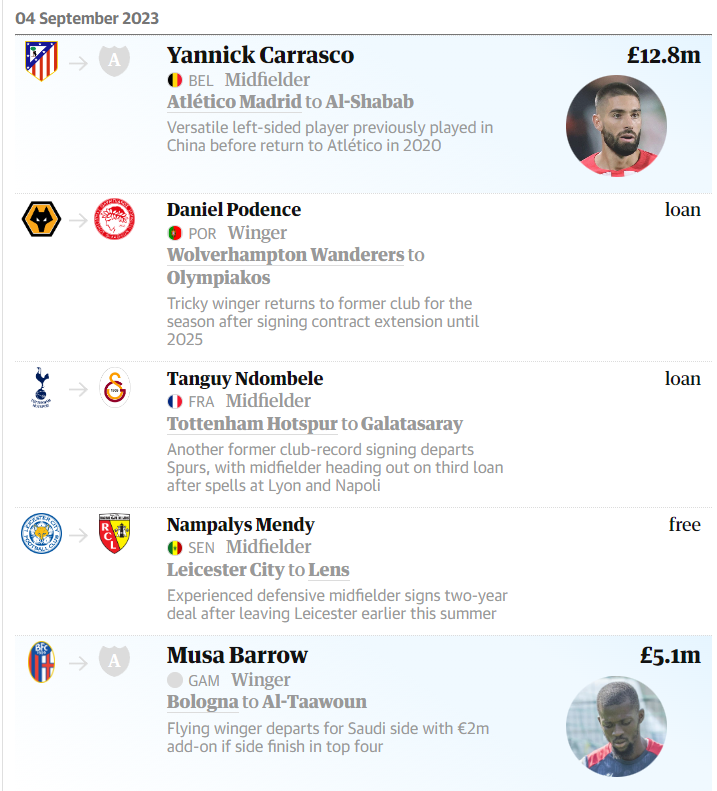
Task: Open the Al-Shabab club link
Action: [369, 102]
